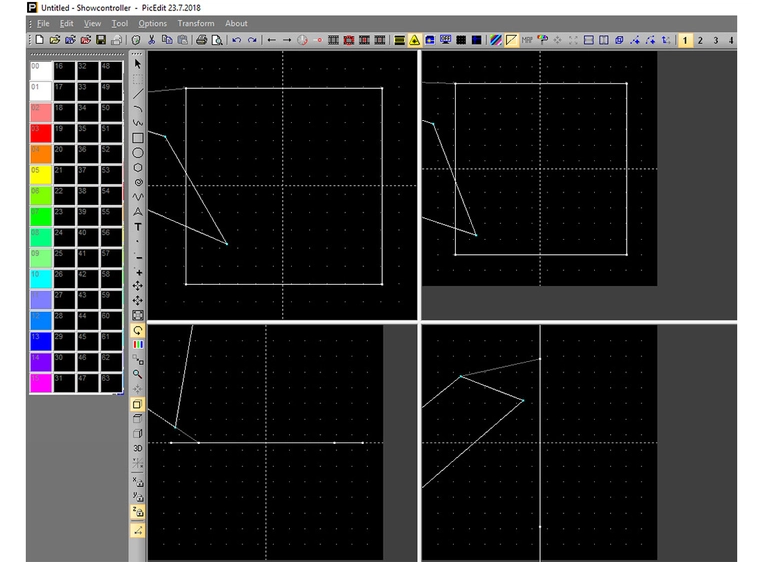Pick the circle drawing tool

tap(138, 153)
